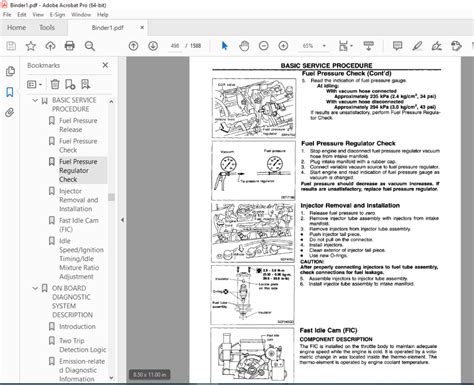
Task: Add a new bookmark icon
Action: coord(70,84)
